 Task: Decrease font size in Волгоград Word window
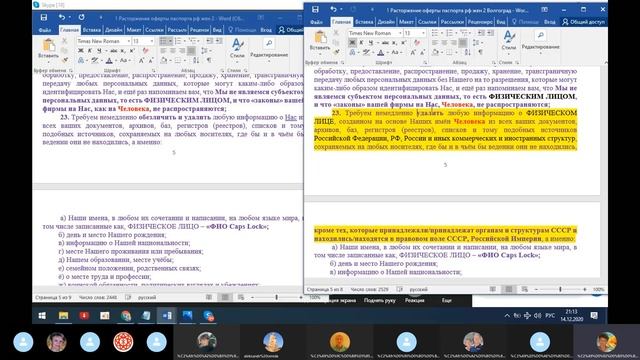point(422,52)
